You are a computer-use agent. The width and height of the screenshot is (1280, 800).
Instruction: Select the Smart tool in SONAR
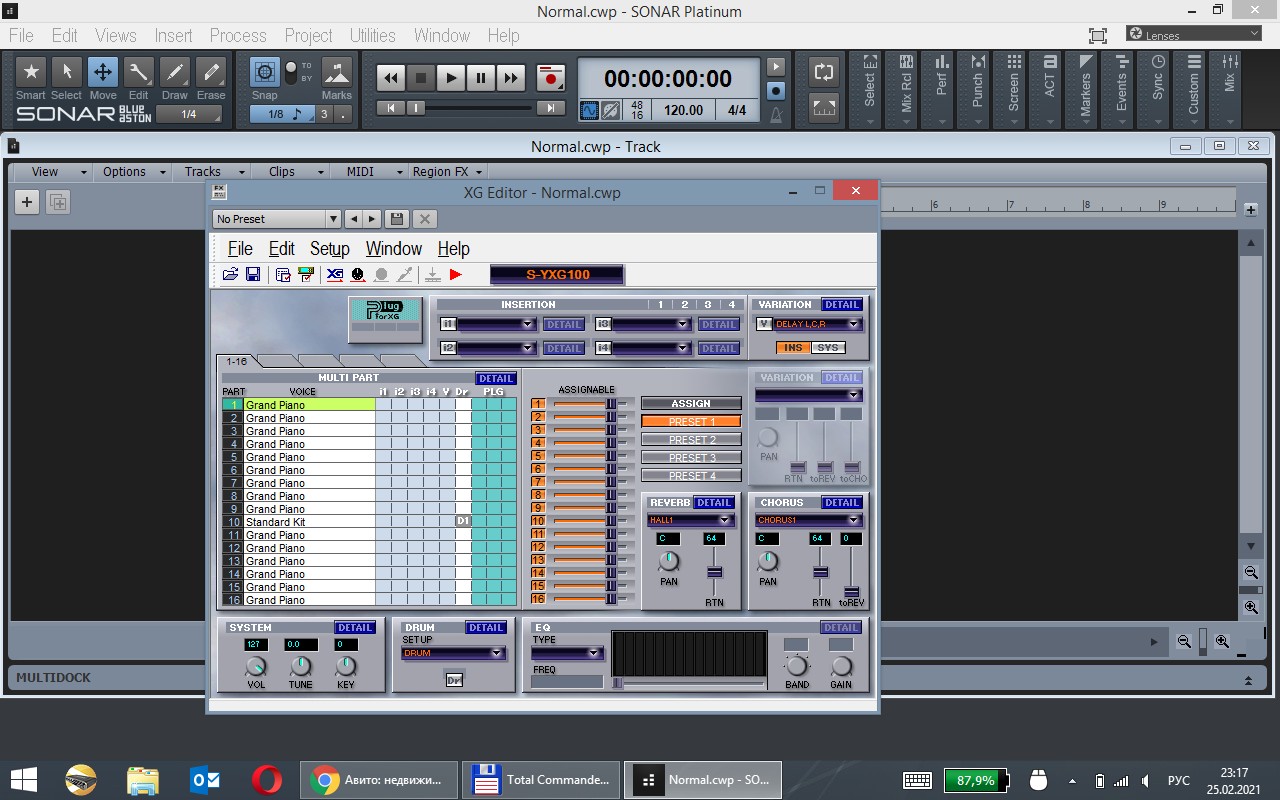coord(31,72)
